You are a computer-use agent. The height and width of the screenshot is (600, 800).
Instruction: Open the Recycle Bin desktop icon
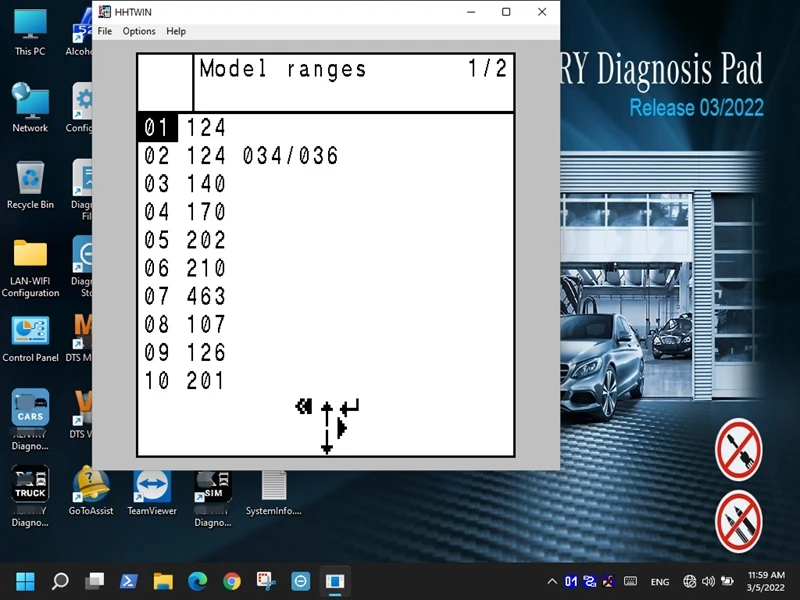(x=30, y=185)
